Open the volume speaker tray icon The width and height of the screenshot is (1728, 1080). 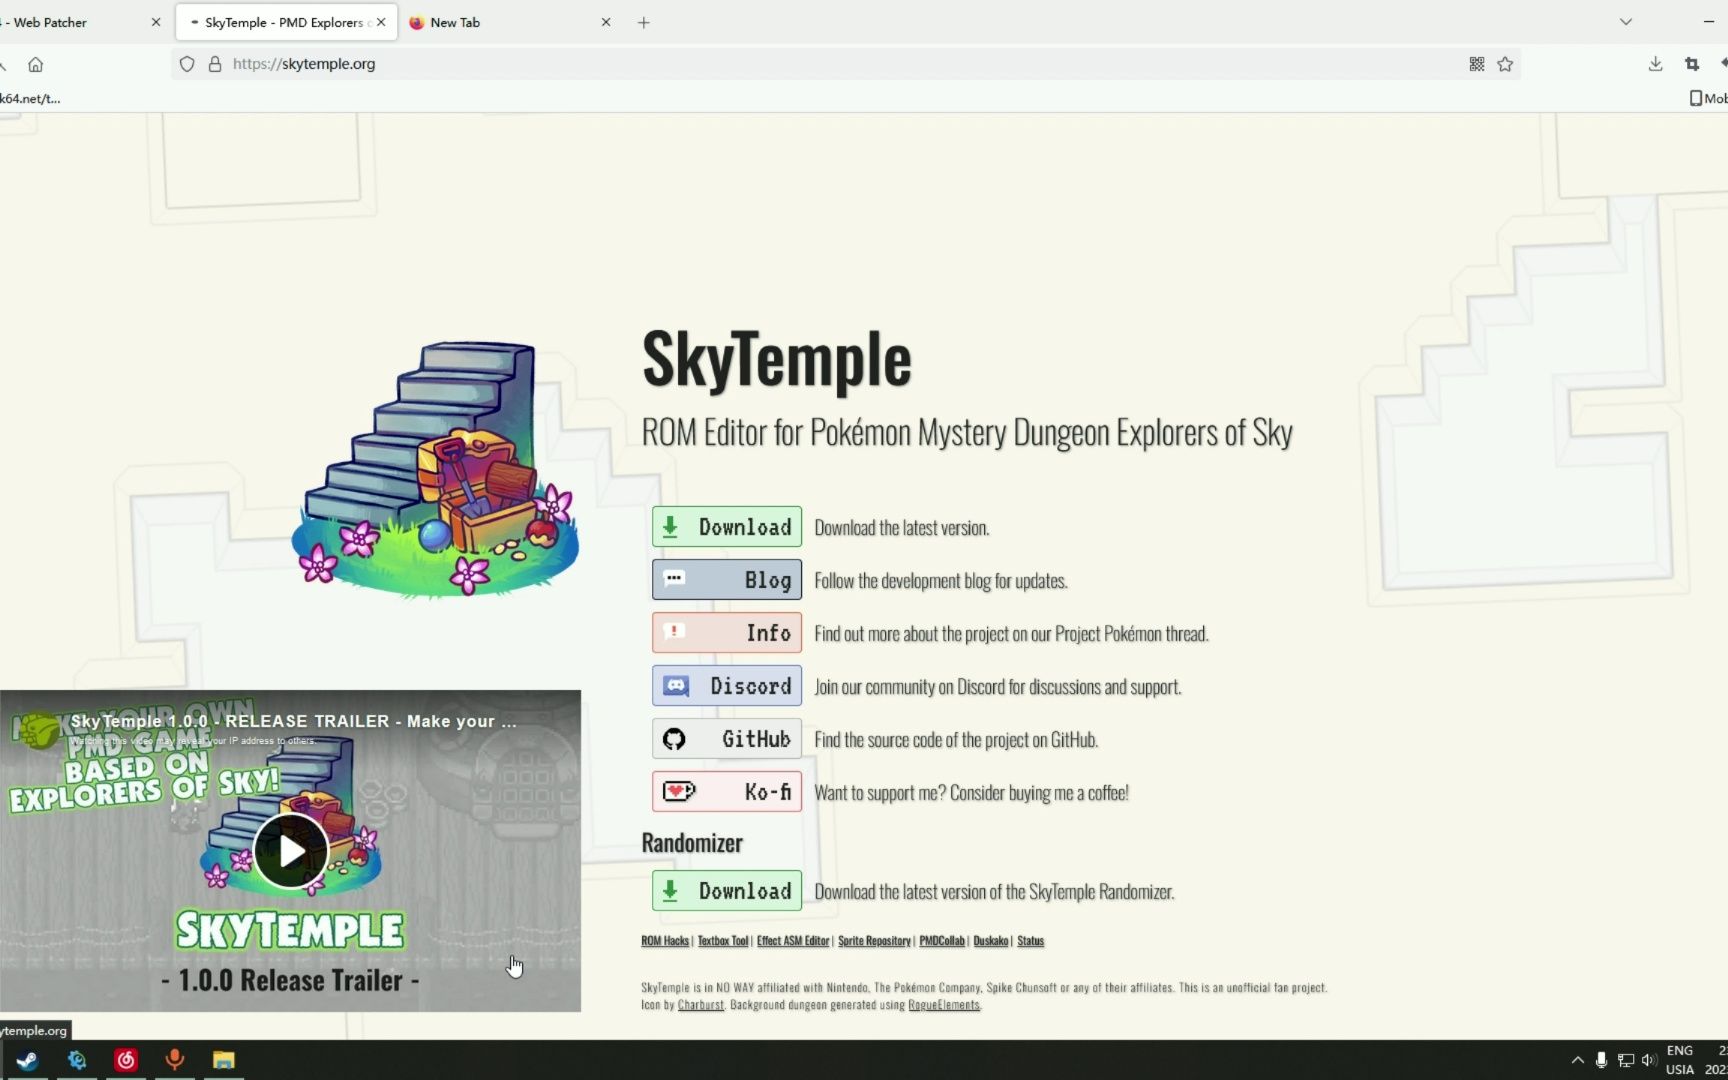click(x=1649, y=1060)
